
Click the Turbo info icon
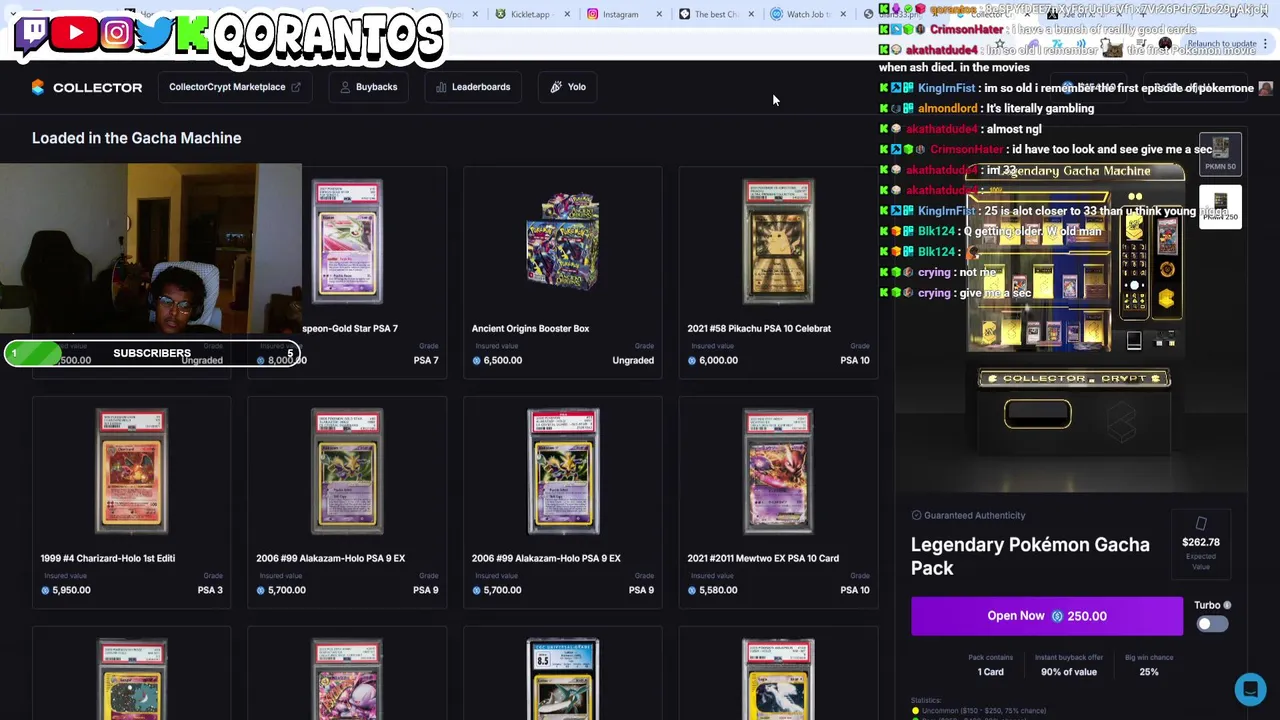click(x=1227, y=605)
